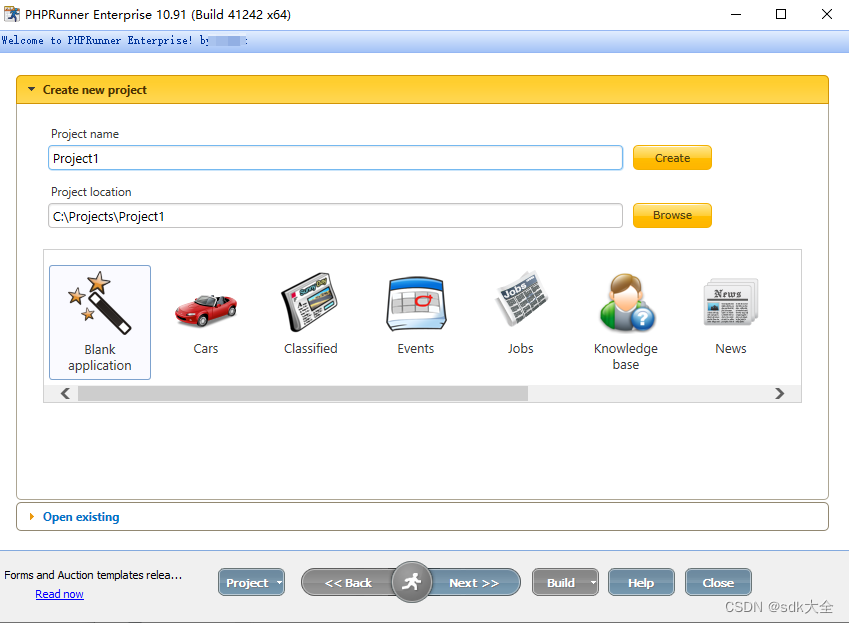This screenshot has height=623, width=849.
Task: Select the Events calendar template icon
Action: pyautogui.click(x=416, y=303)
